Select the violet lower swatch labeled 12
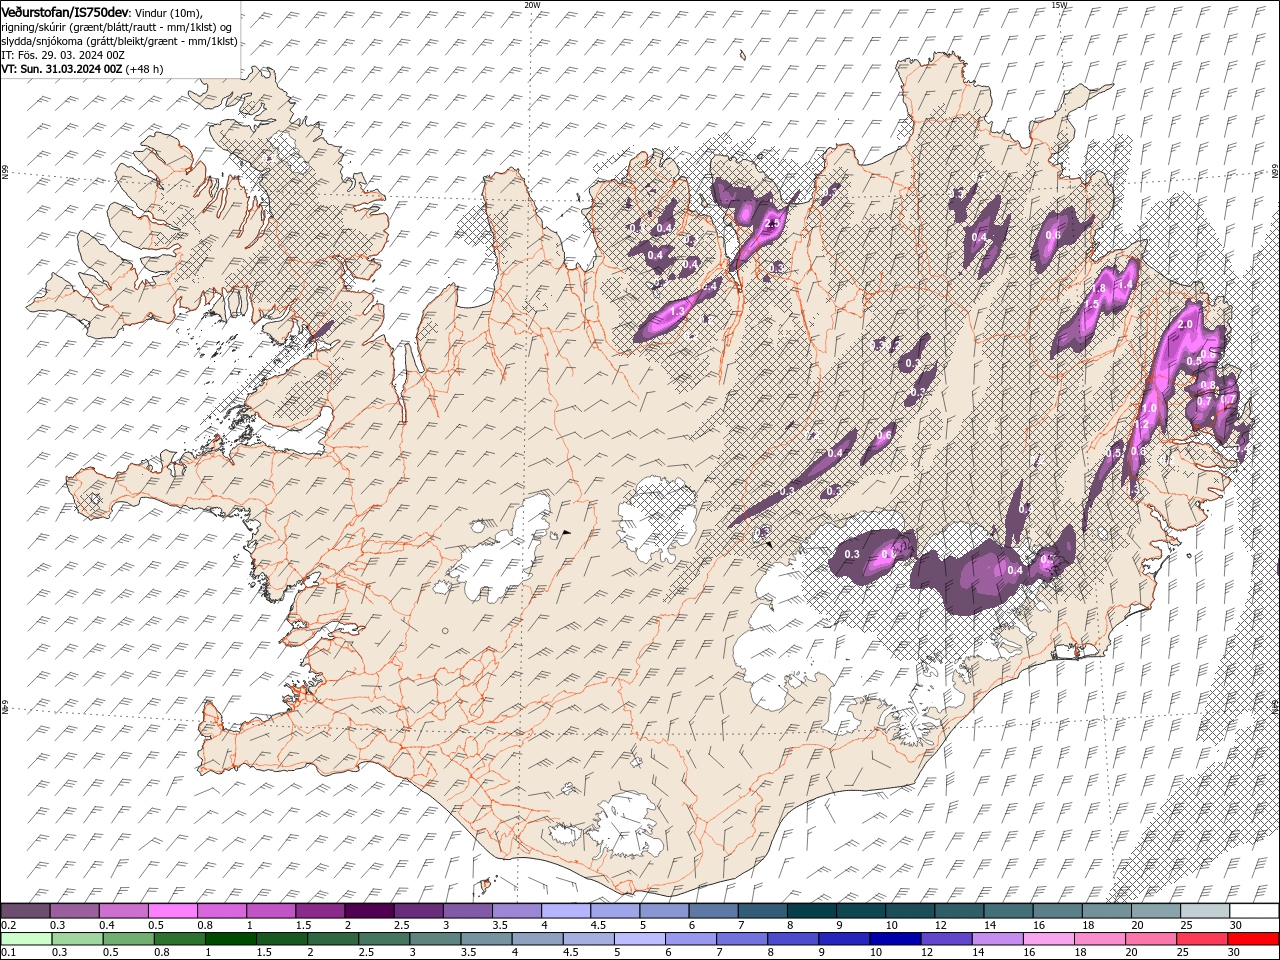 945,939
